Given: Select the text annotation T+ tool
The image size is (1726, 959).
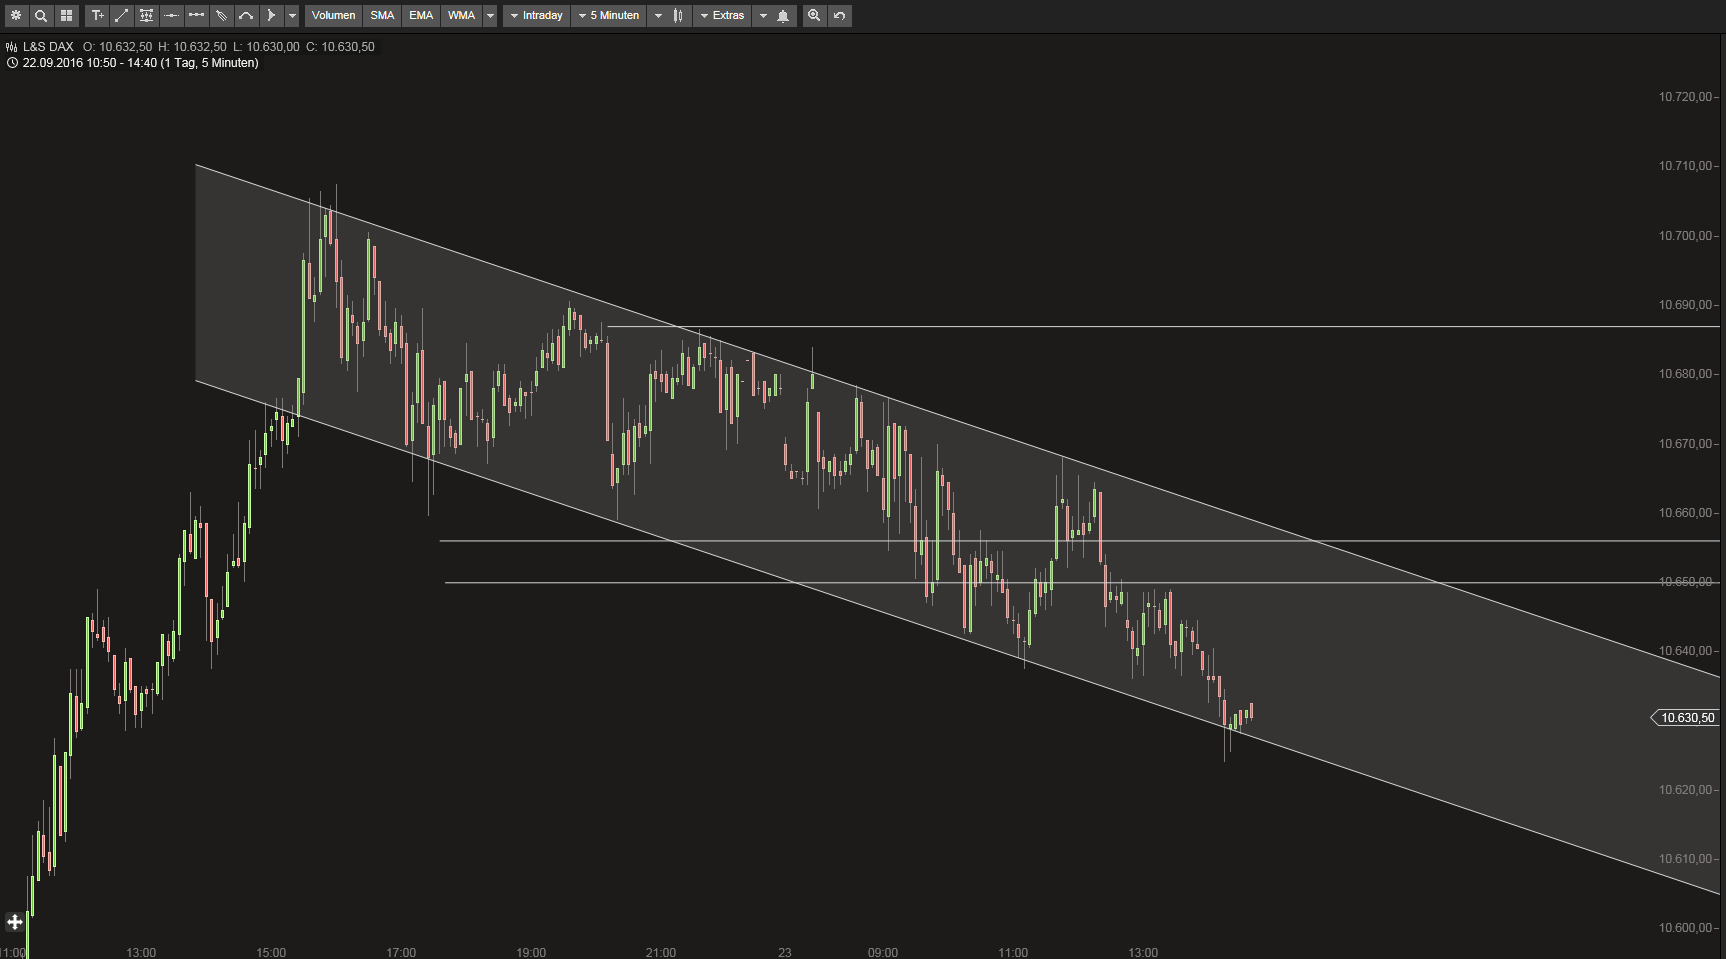Looking at the screenshot, I should 97,15.
